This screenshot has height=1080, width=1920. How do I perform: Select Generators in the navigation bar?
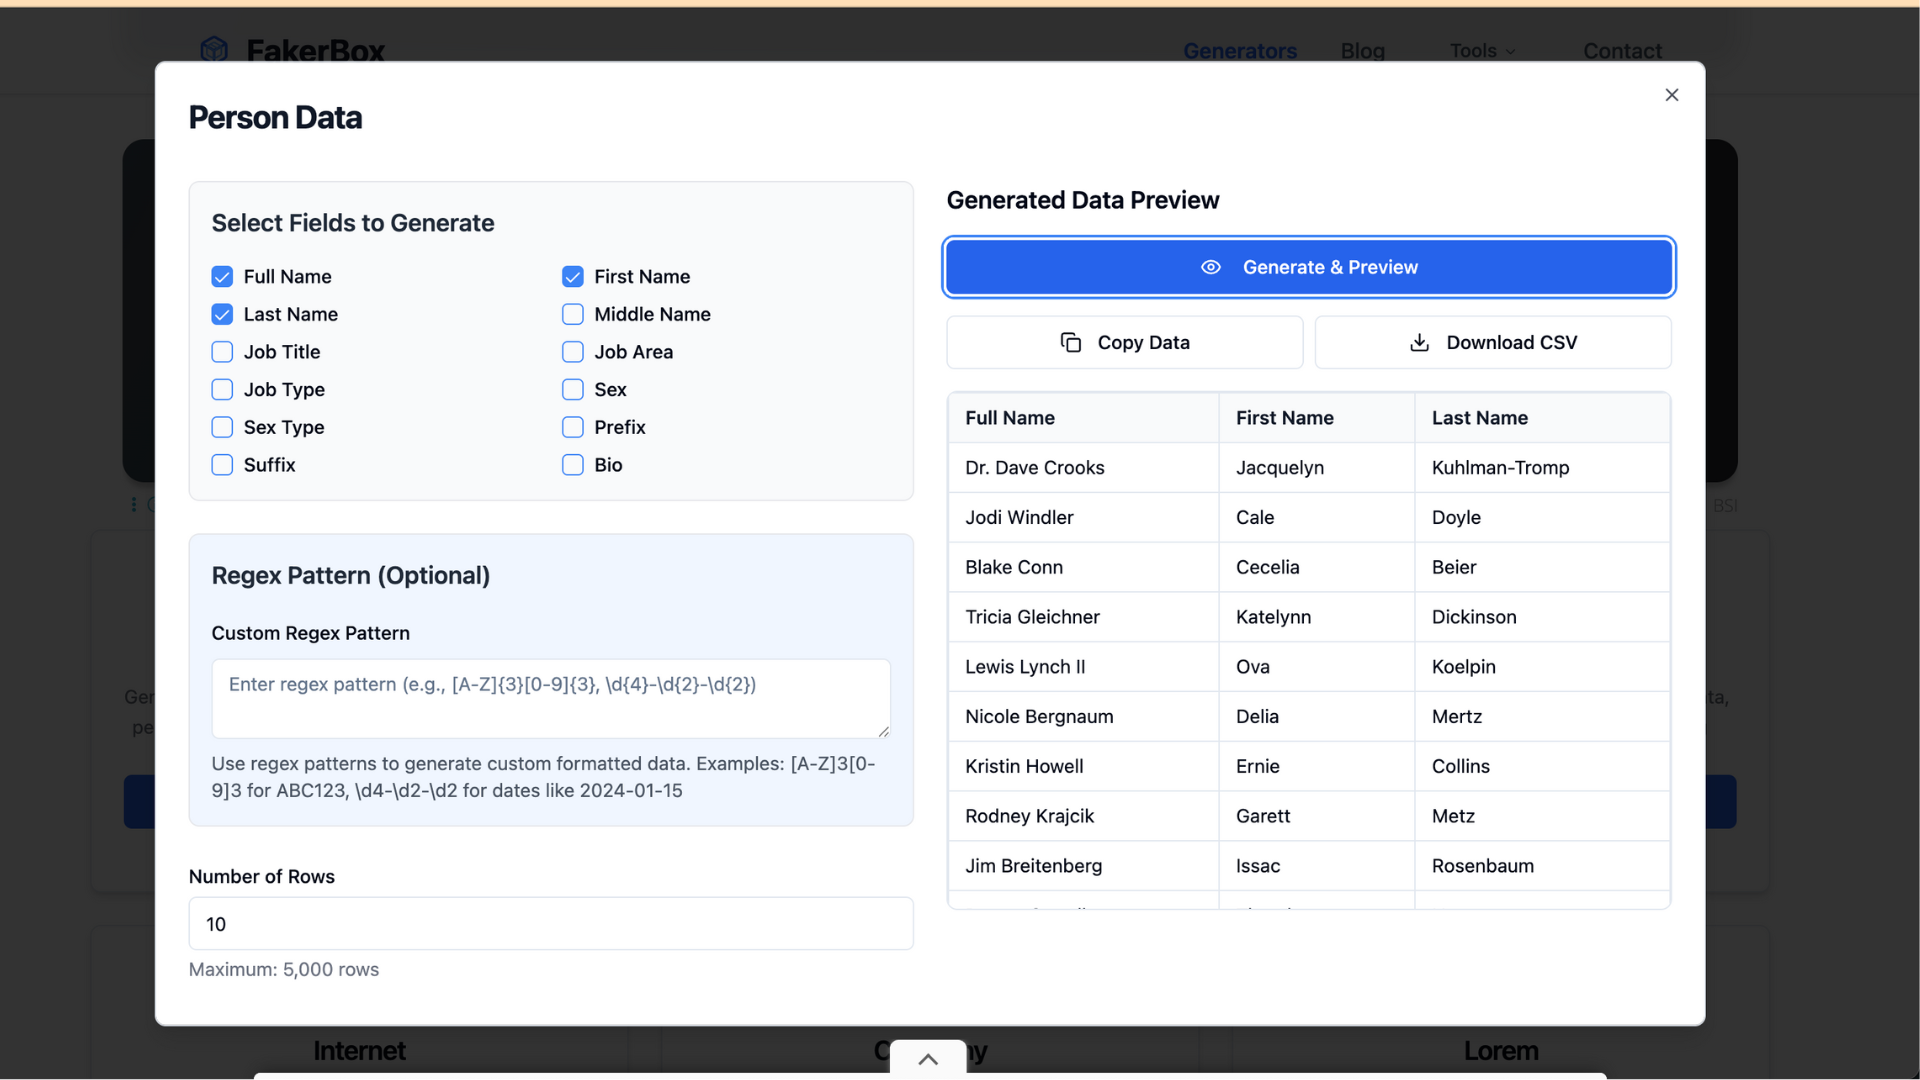[x=1240, y=50]
